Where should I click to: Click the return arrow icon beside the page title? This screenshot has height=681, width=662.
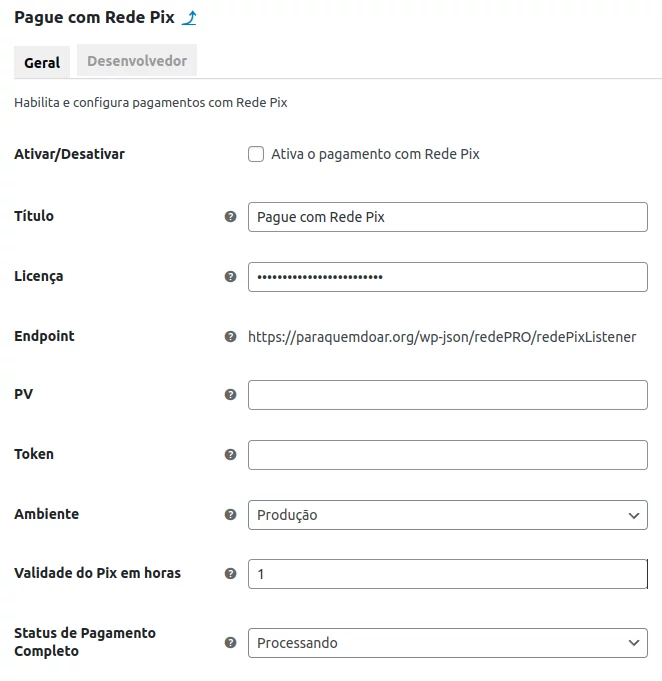click(x=189, y=18)
